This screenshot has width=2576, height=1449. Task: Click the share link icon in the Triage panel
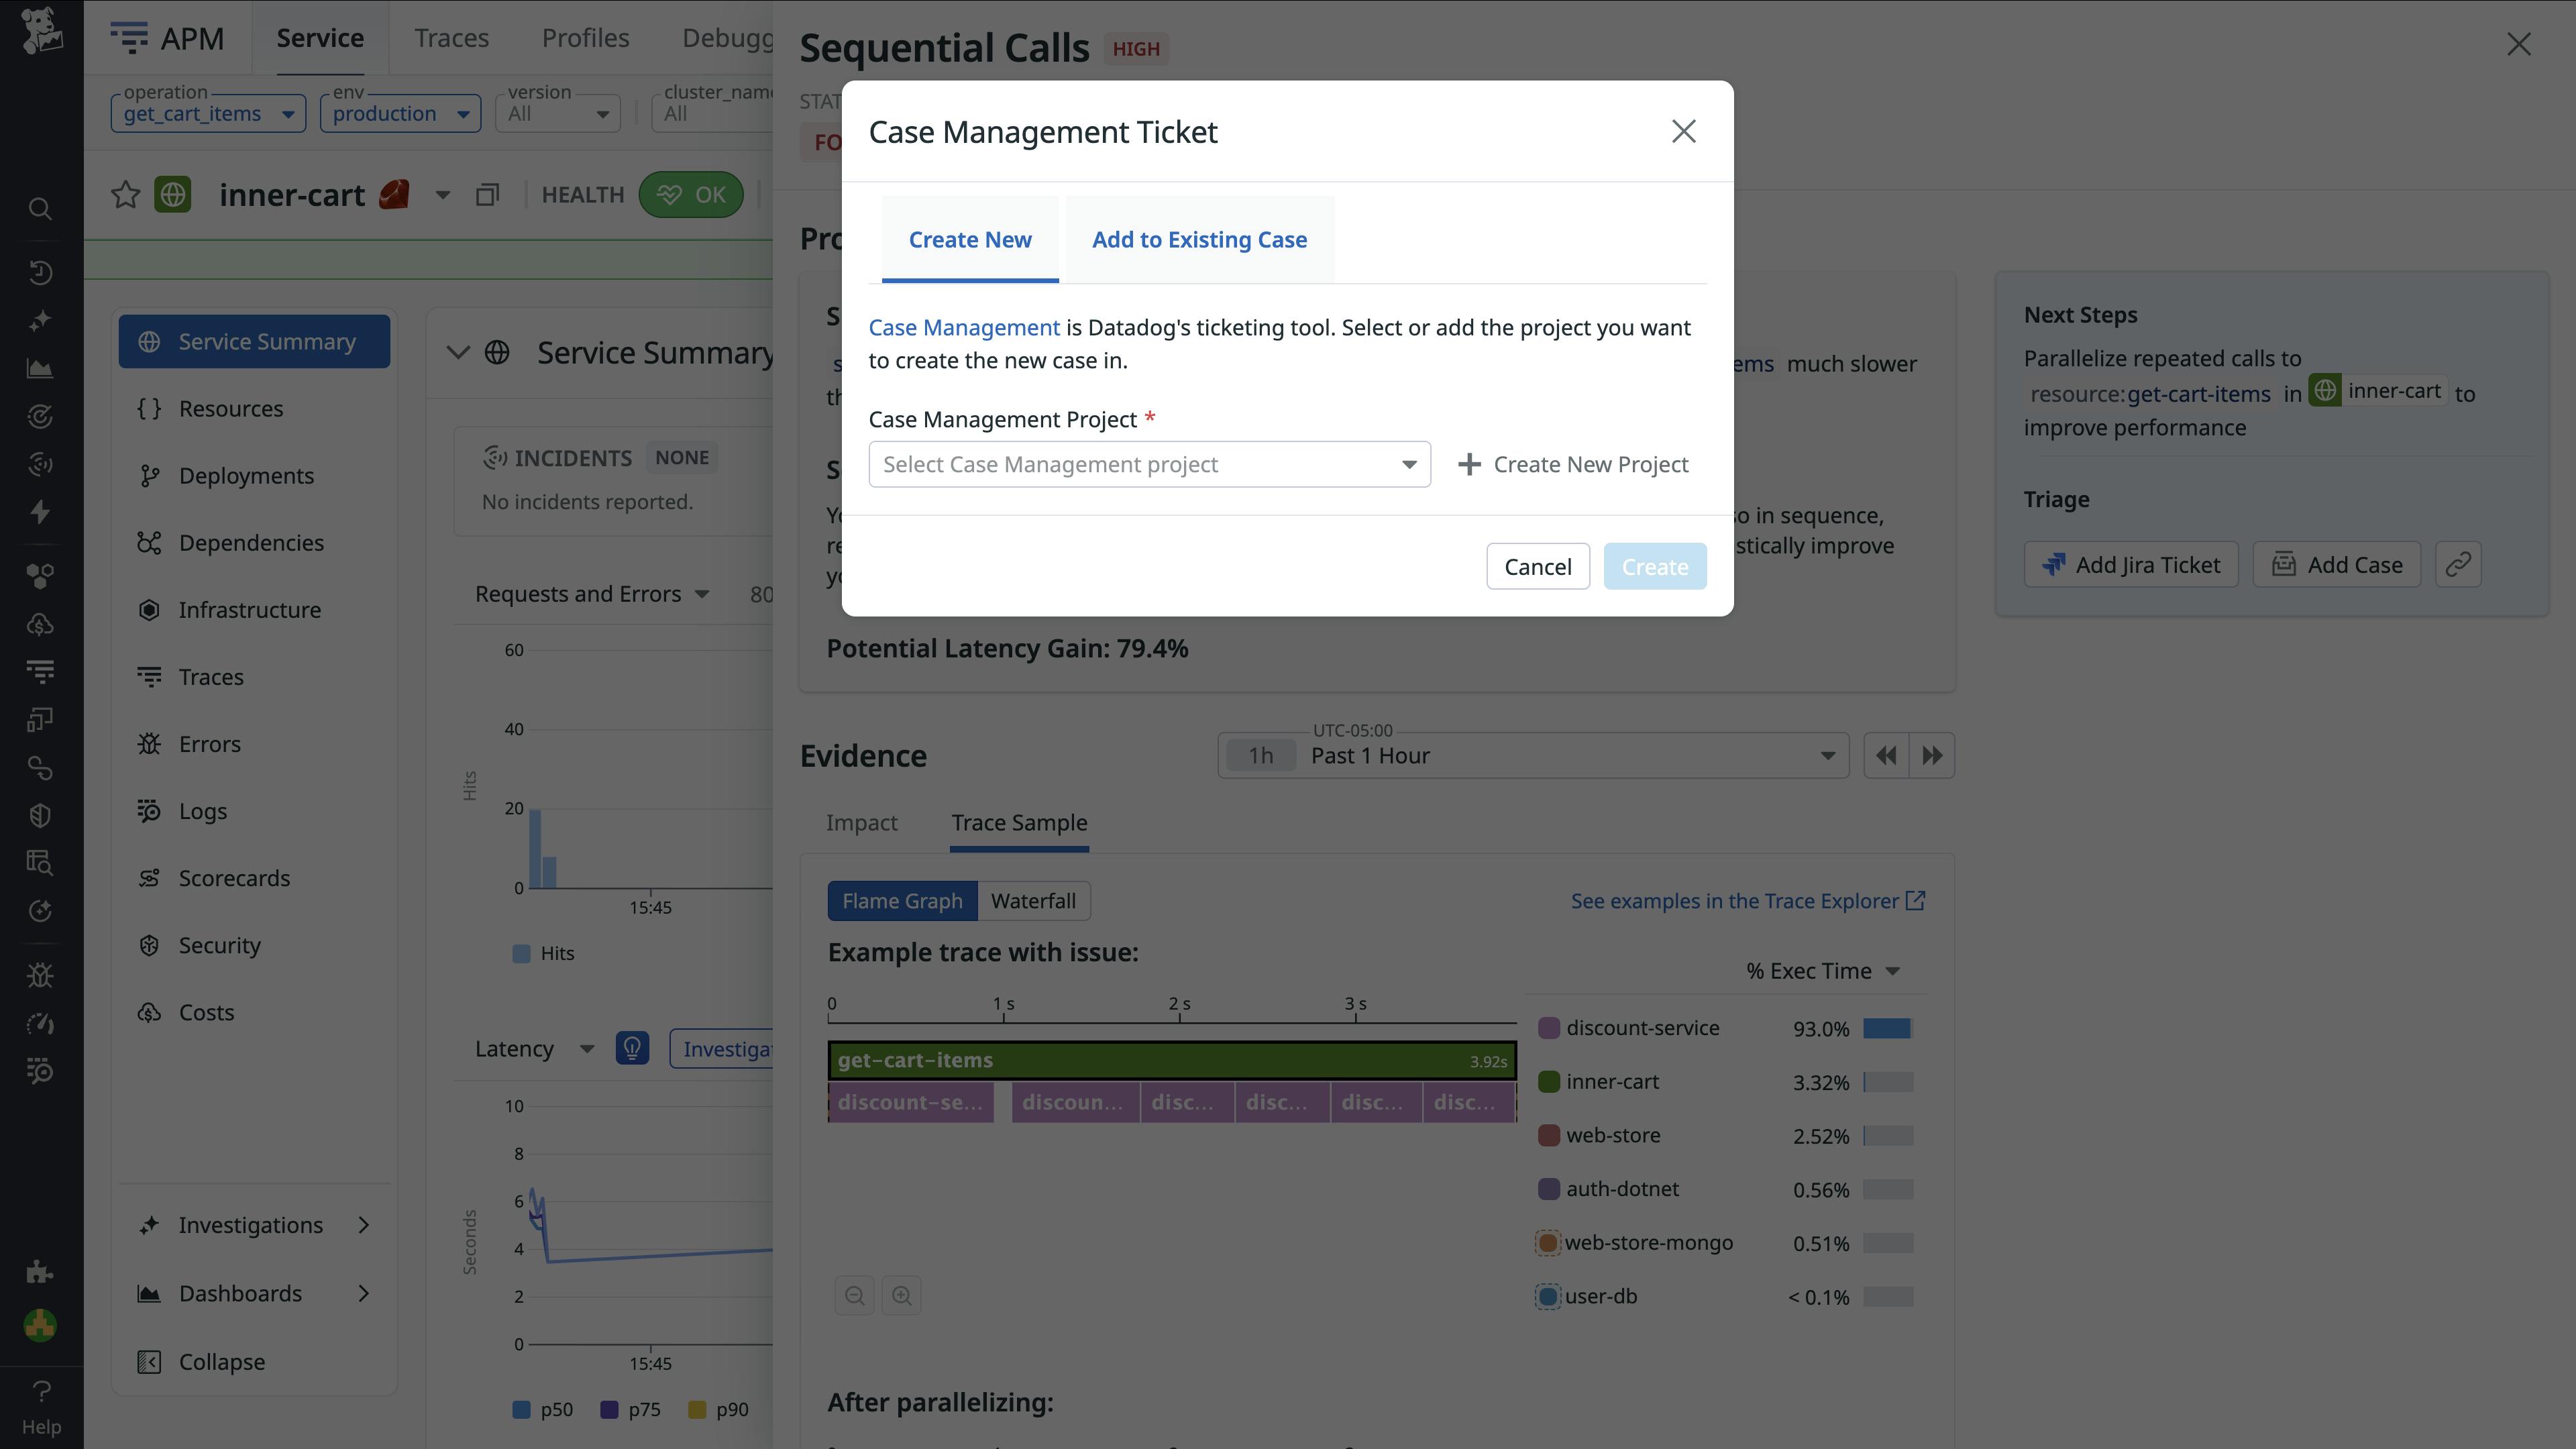pyautogui.click(x=2459, y=564)
